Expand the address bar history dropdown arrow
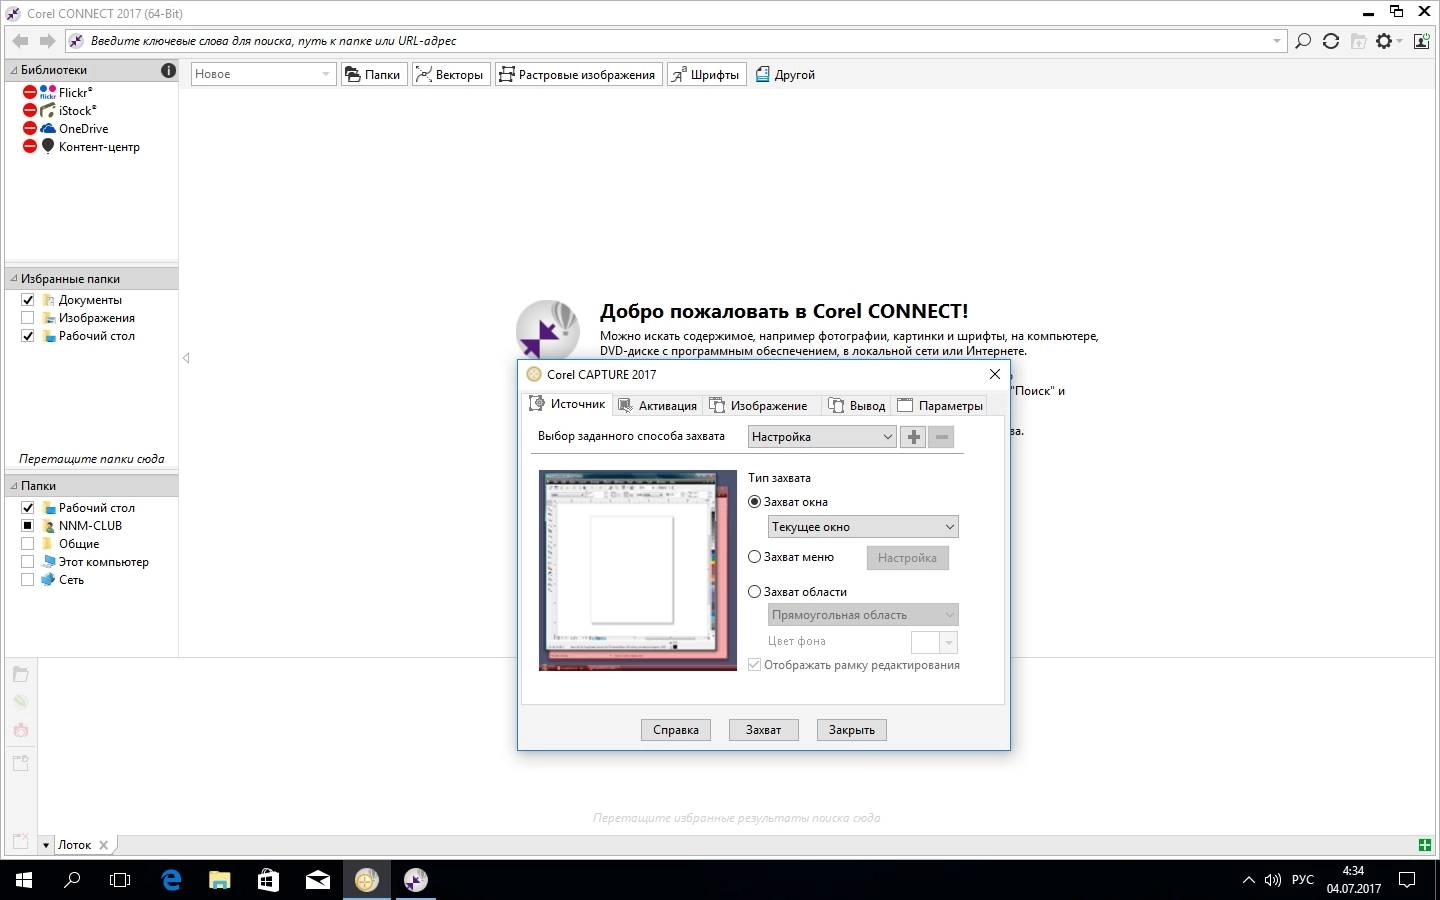Image resolution: width=1440 pixels, height=900 pixels. (1277, 41)
